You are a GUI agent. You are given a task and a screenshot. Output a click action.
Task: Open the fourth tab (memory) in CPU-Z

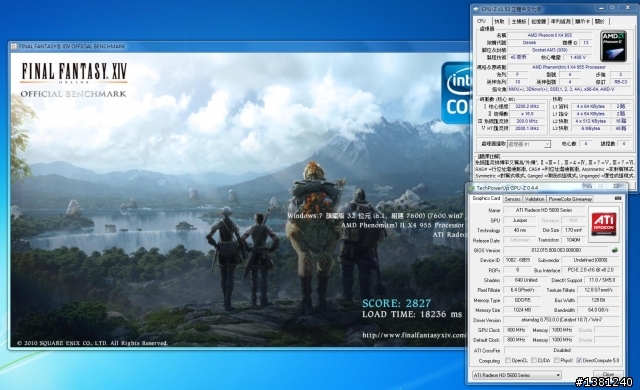coord(538,22)
